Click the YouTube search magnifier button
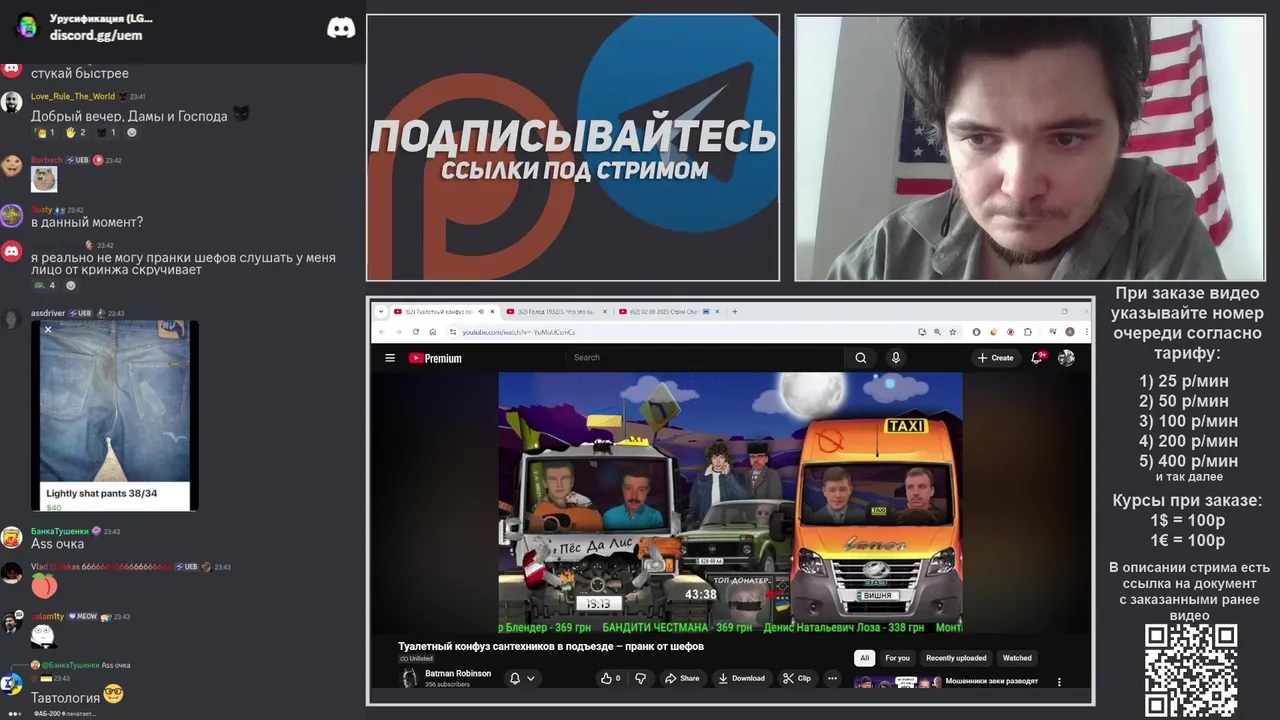1280x720 pixels. [x=861, y=358]
